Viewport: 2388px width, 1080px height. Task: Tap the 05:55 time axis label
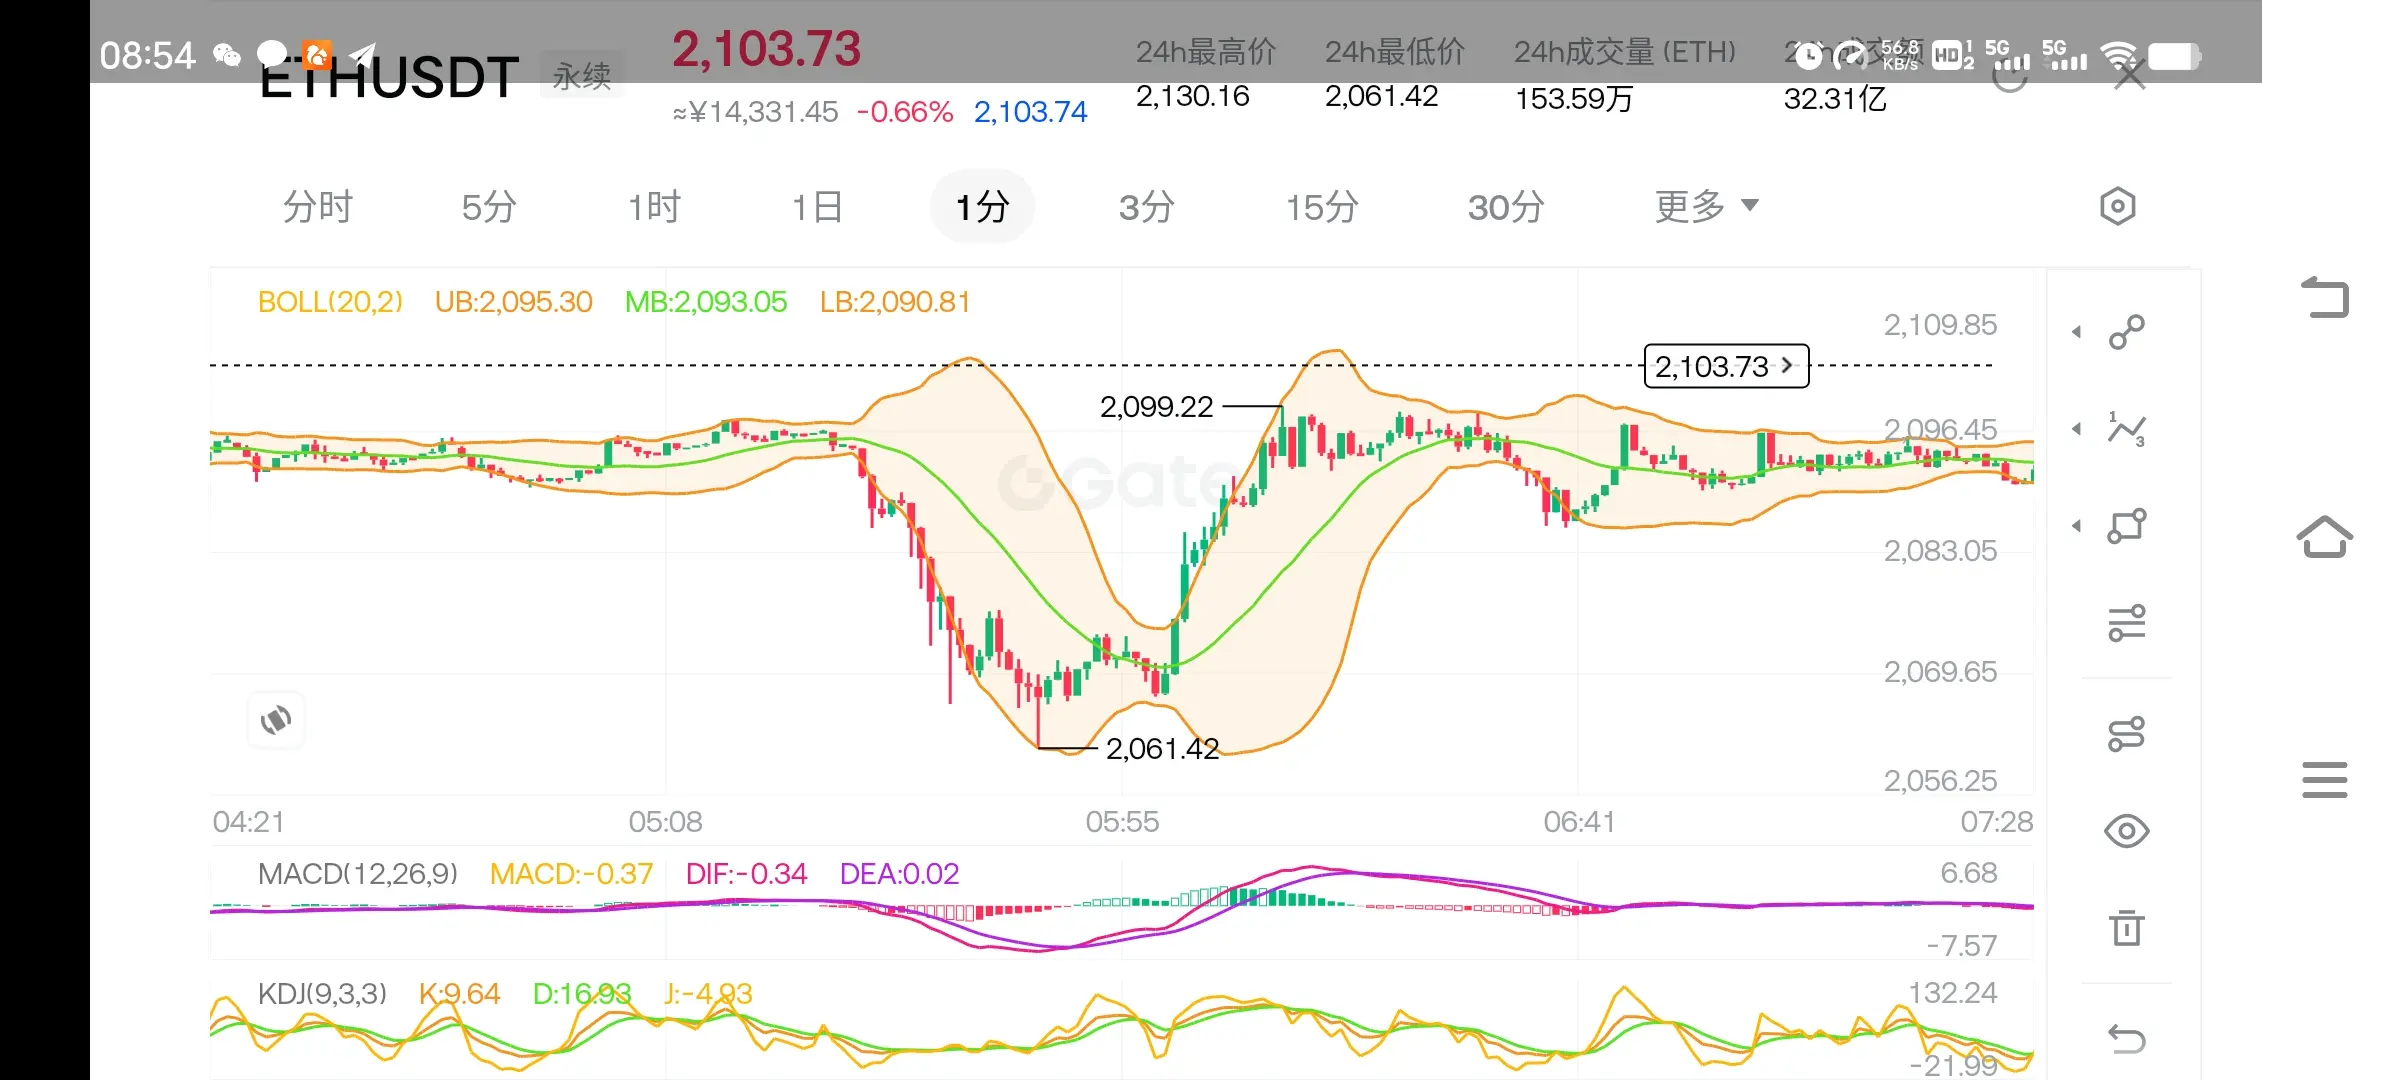tap(1122, 822)
